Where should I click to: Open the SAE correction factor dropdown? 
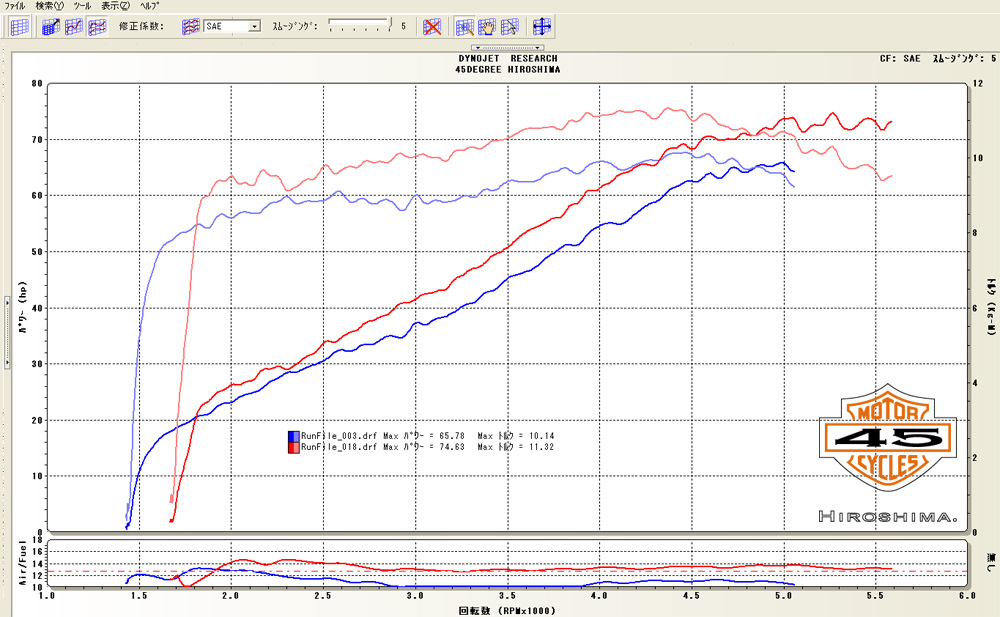pos(254,27)
